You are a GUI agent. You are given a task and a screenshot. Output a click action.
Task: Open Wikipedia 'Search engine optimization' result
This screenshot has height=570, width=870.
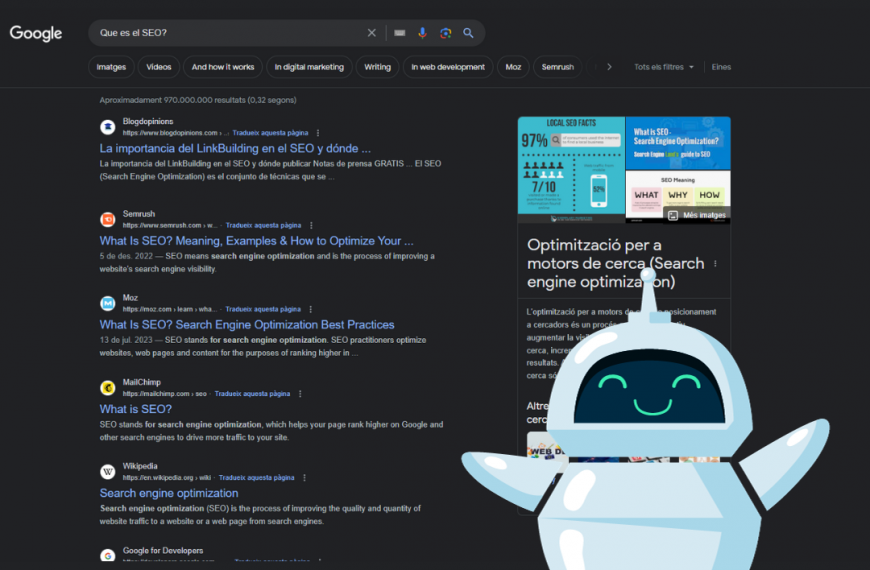[169, 493]
